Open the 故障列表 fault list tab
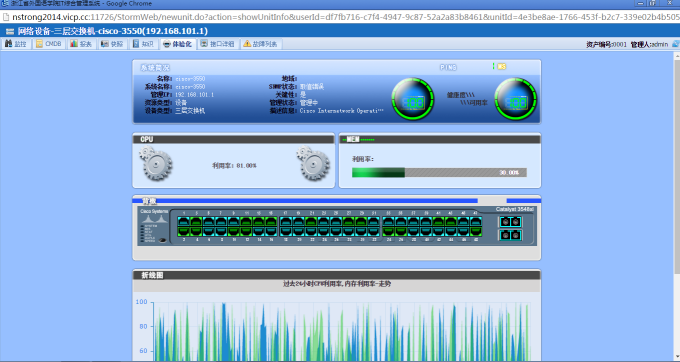 pyautogui.click(x=260, y=44)
